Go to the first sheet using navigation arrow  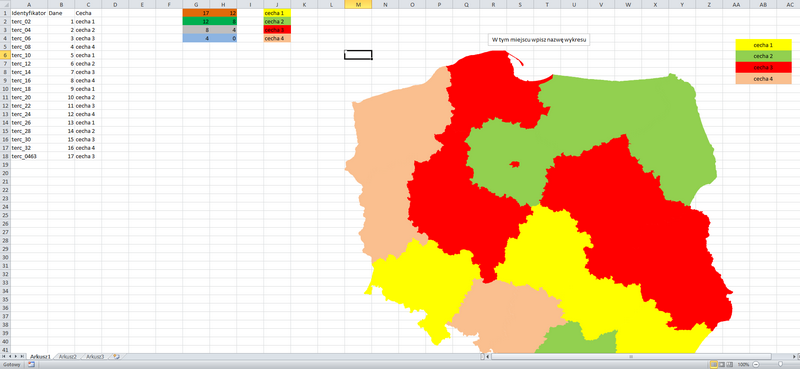(4, 356)
